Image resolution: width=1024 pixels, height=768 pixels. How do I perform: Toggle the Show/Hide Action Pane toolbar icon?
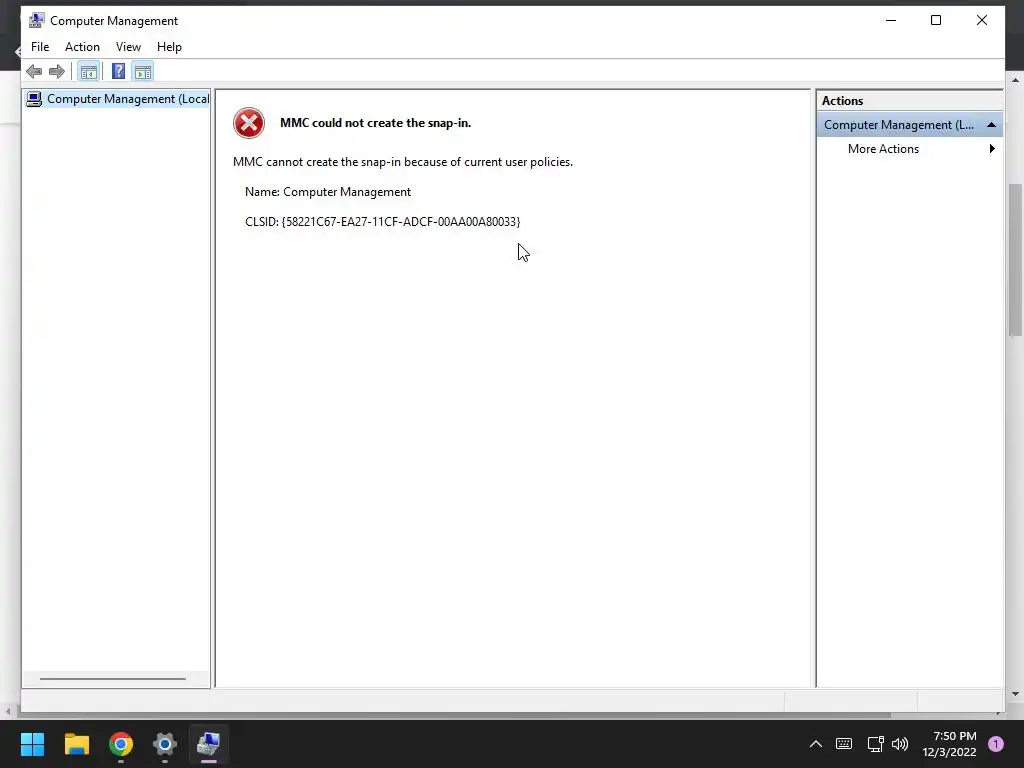[x=143, y=71]
